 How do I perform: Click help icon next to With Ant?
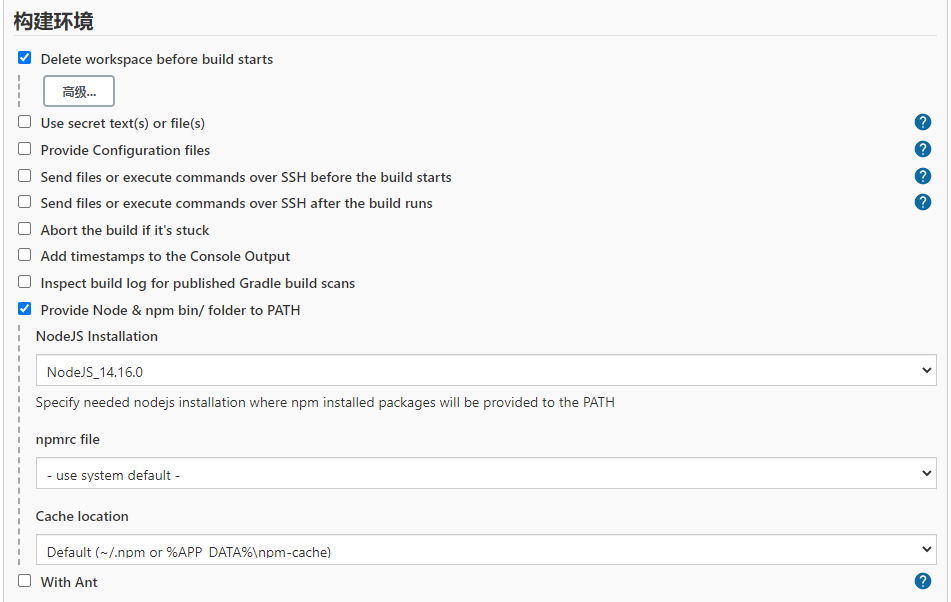(x=923, y=581)
